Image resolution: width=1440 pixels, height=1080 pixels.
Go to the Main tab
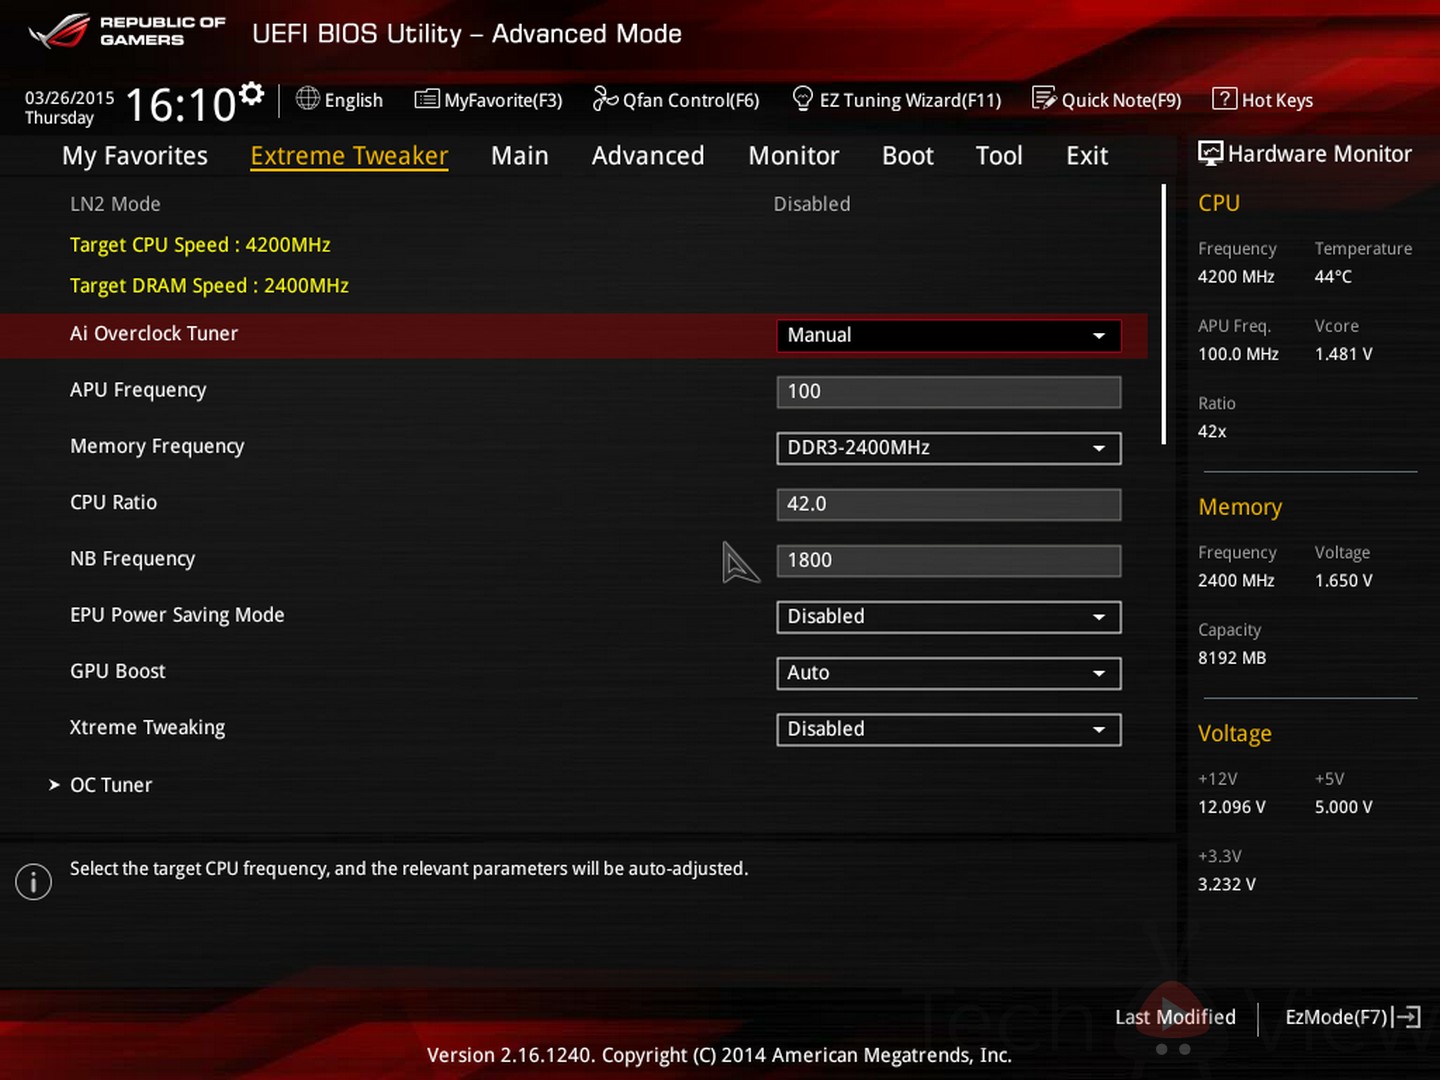[x=520, y=156]
